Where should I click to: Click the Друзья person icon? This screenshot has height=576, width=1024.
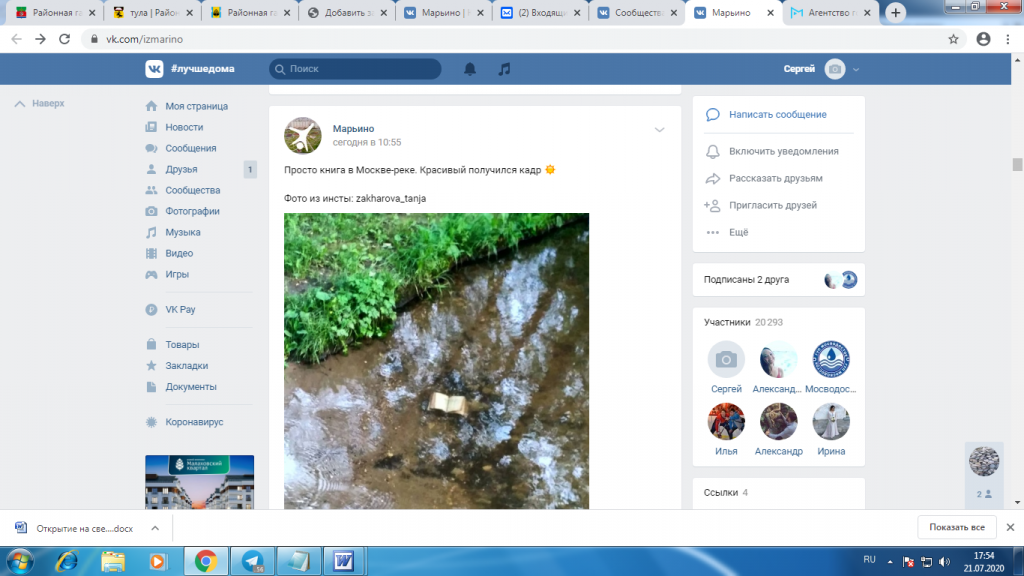(152, 169)
